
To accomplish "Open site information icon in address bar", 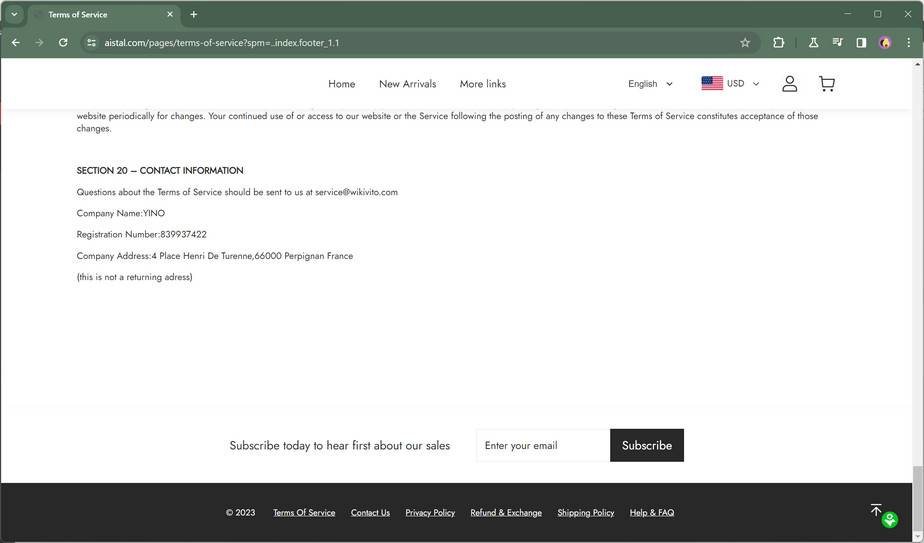I will pyautogui.click(x=91, y=42).
